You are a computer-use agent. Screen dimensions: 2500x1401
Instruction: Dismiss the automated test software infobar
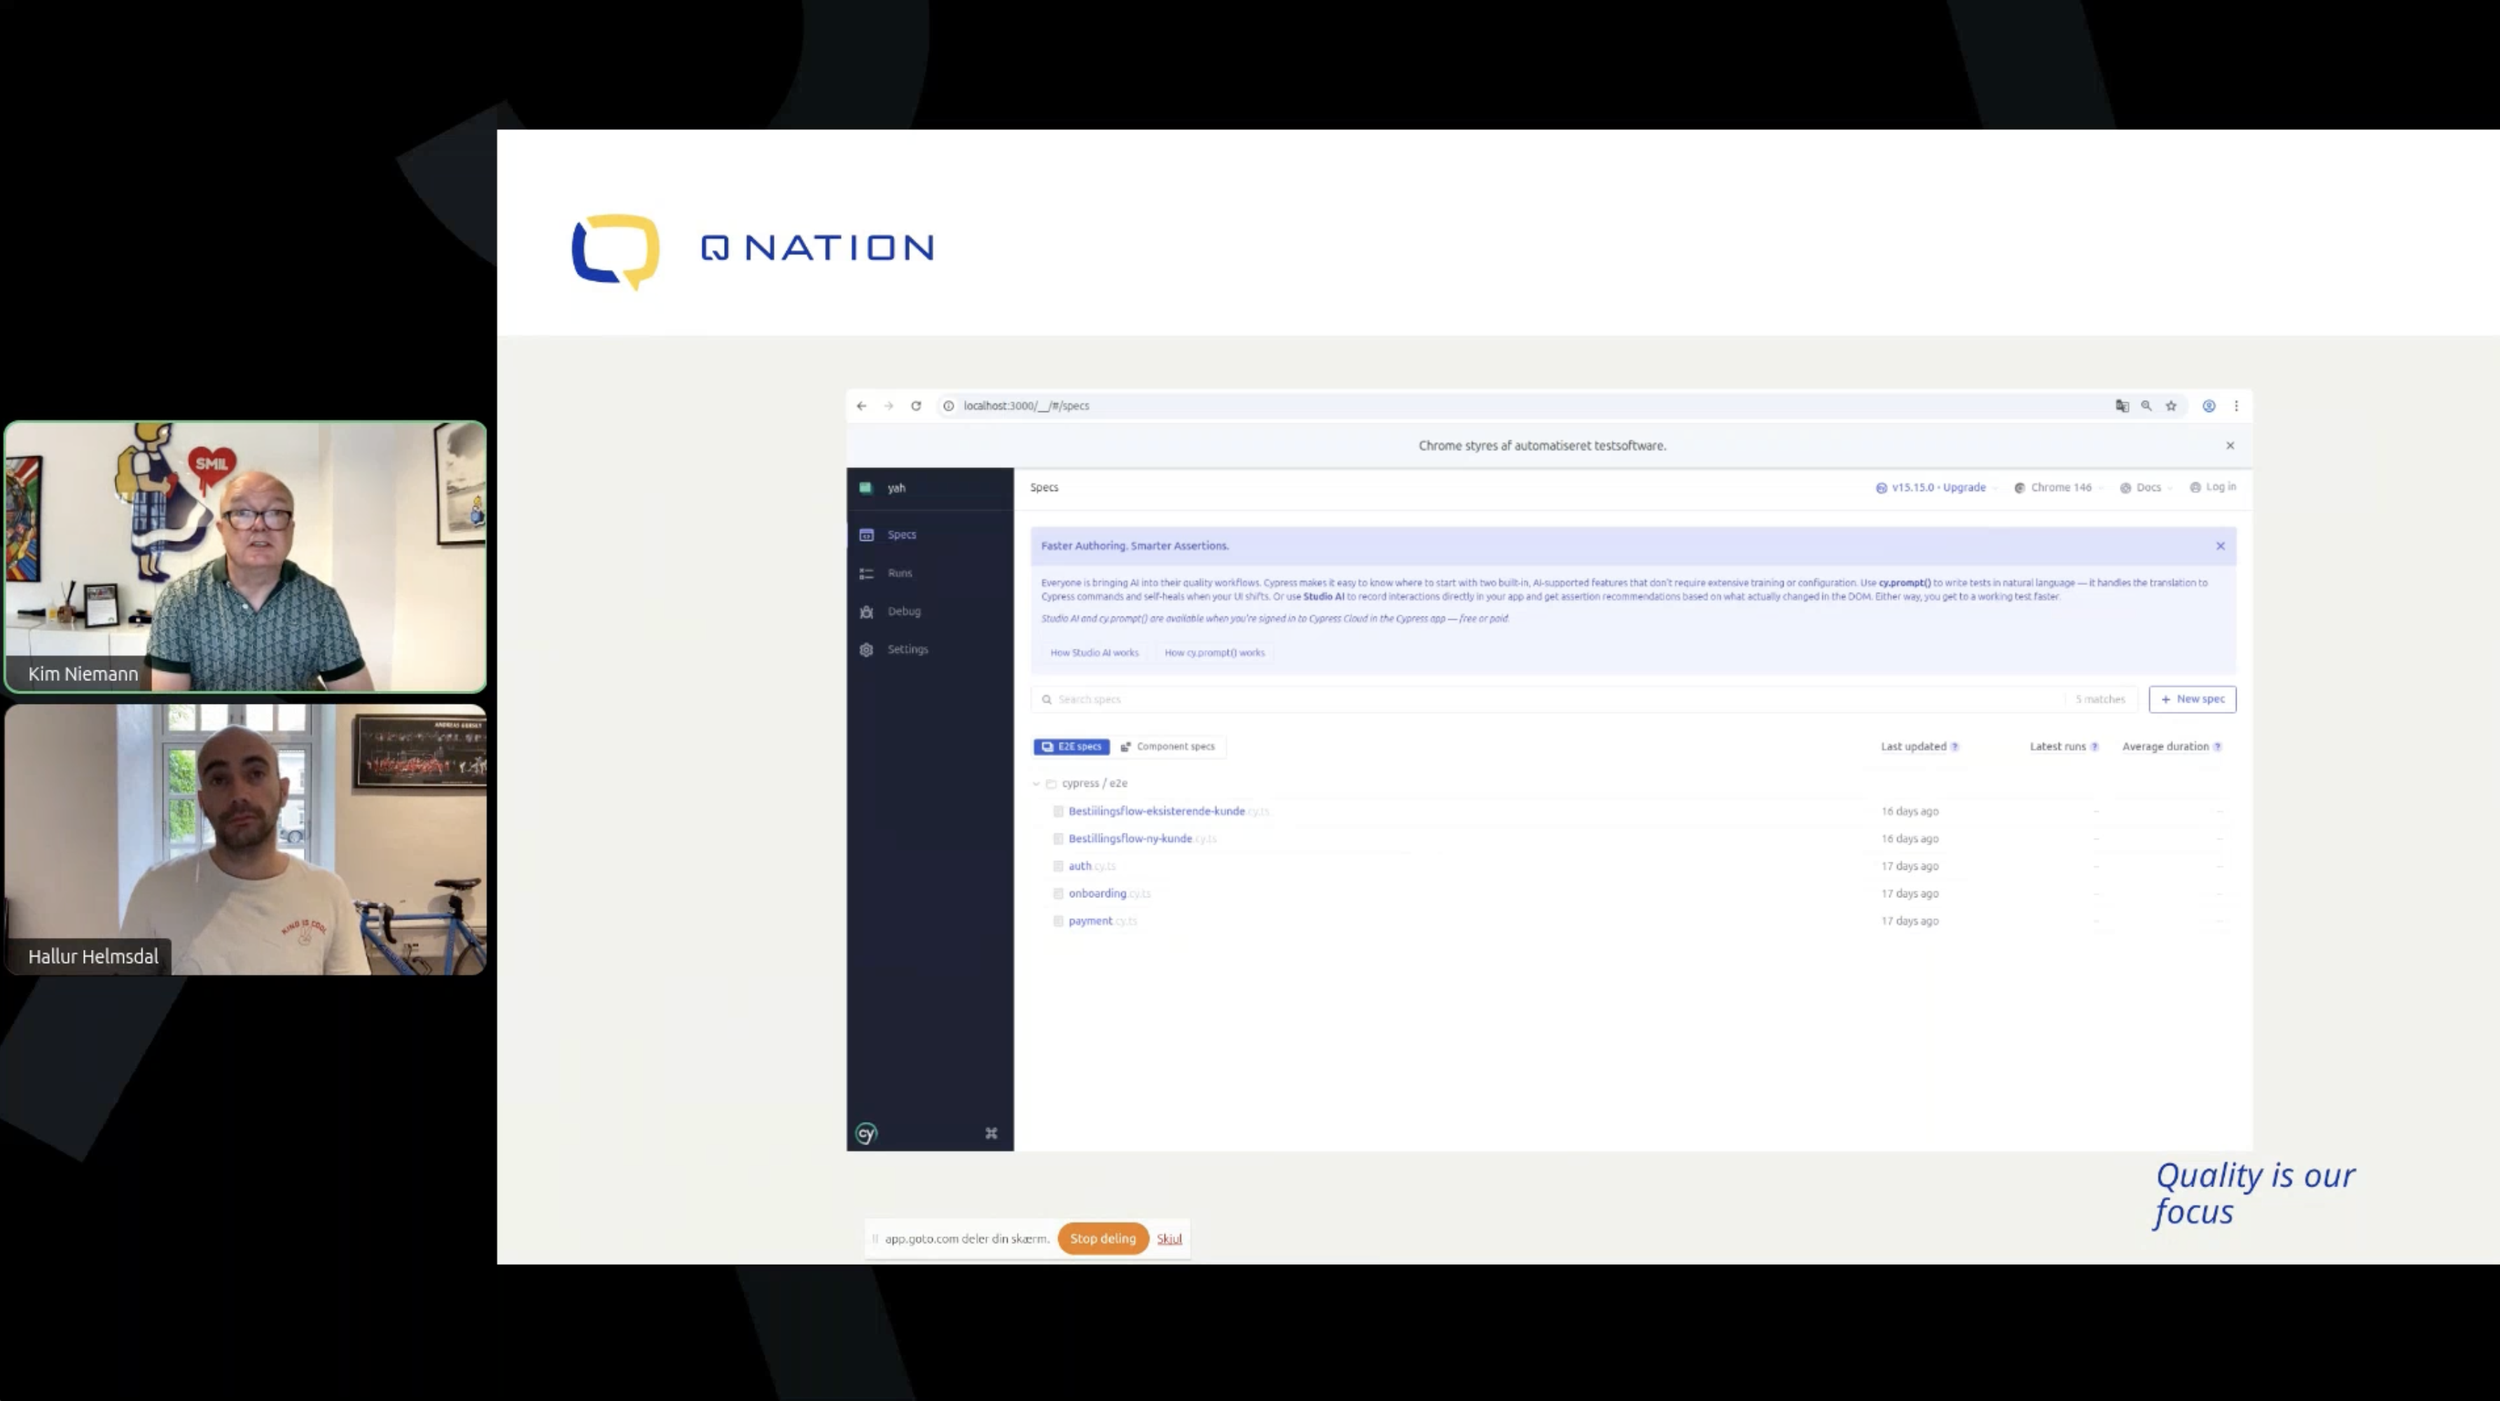[2230, 446]
